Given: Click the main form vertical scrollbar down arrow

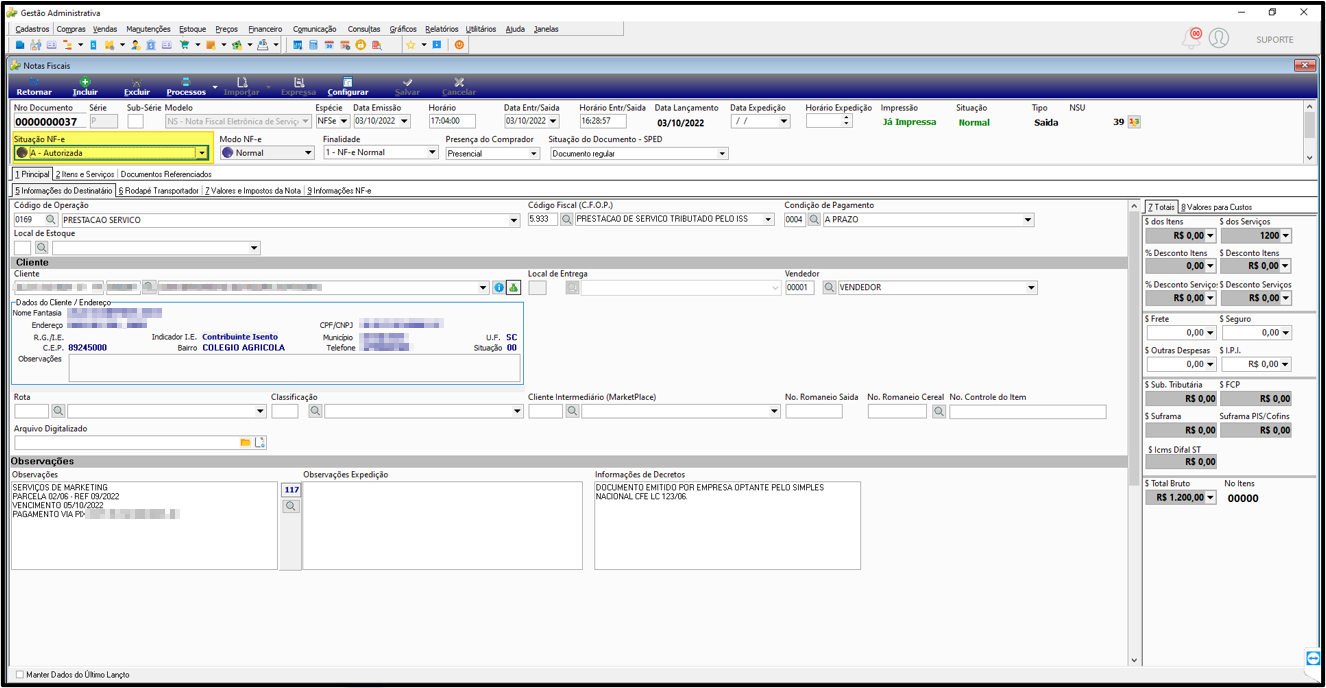Looking at the screenshot, I should tap(1133, 660).
